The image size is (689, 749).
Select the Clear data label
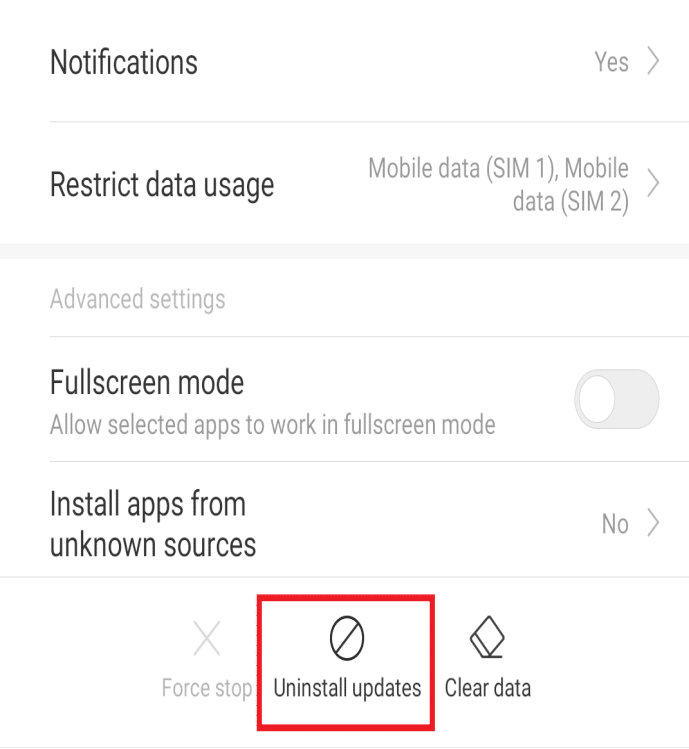(487, 688)
